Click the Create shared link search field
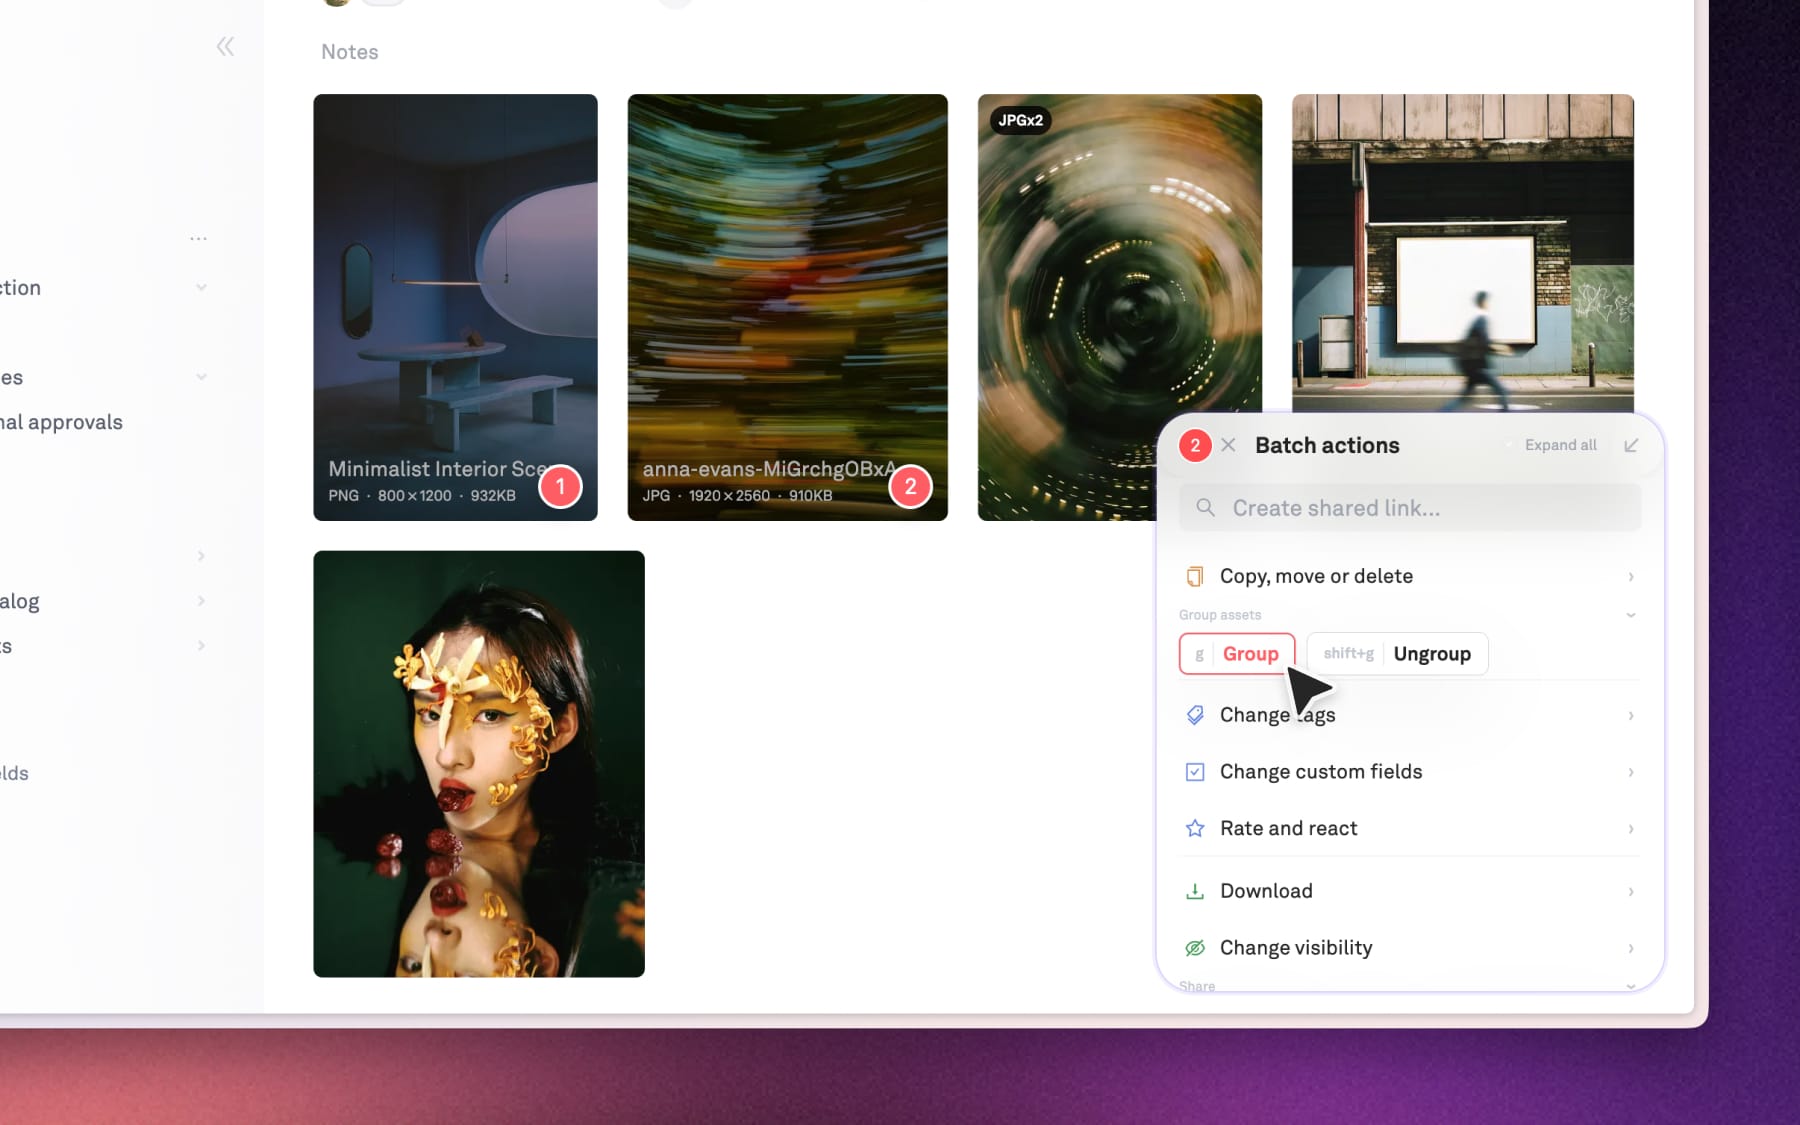1800x1125 pixels. point(1410,508)
